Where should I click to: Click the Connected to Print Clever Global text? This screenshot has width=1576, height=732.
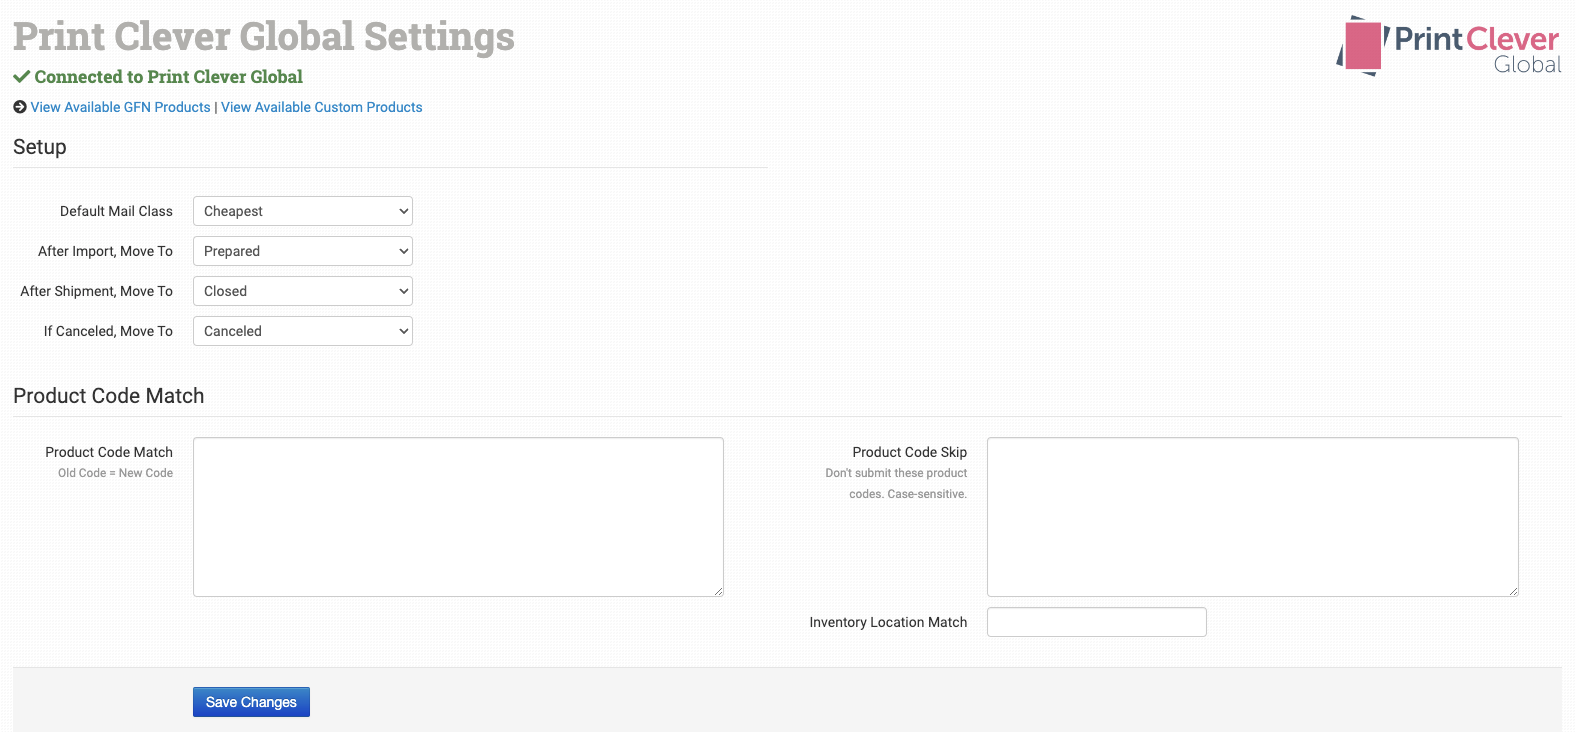pyautogui.click(x=168, y=77)
